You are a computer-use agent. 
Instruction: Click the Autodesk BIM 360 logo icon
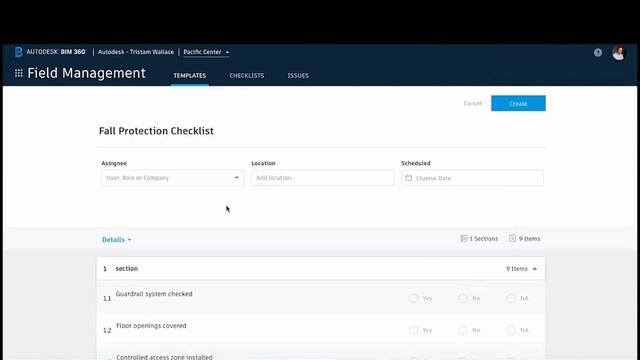coord(18,52)
